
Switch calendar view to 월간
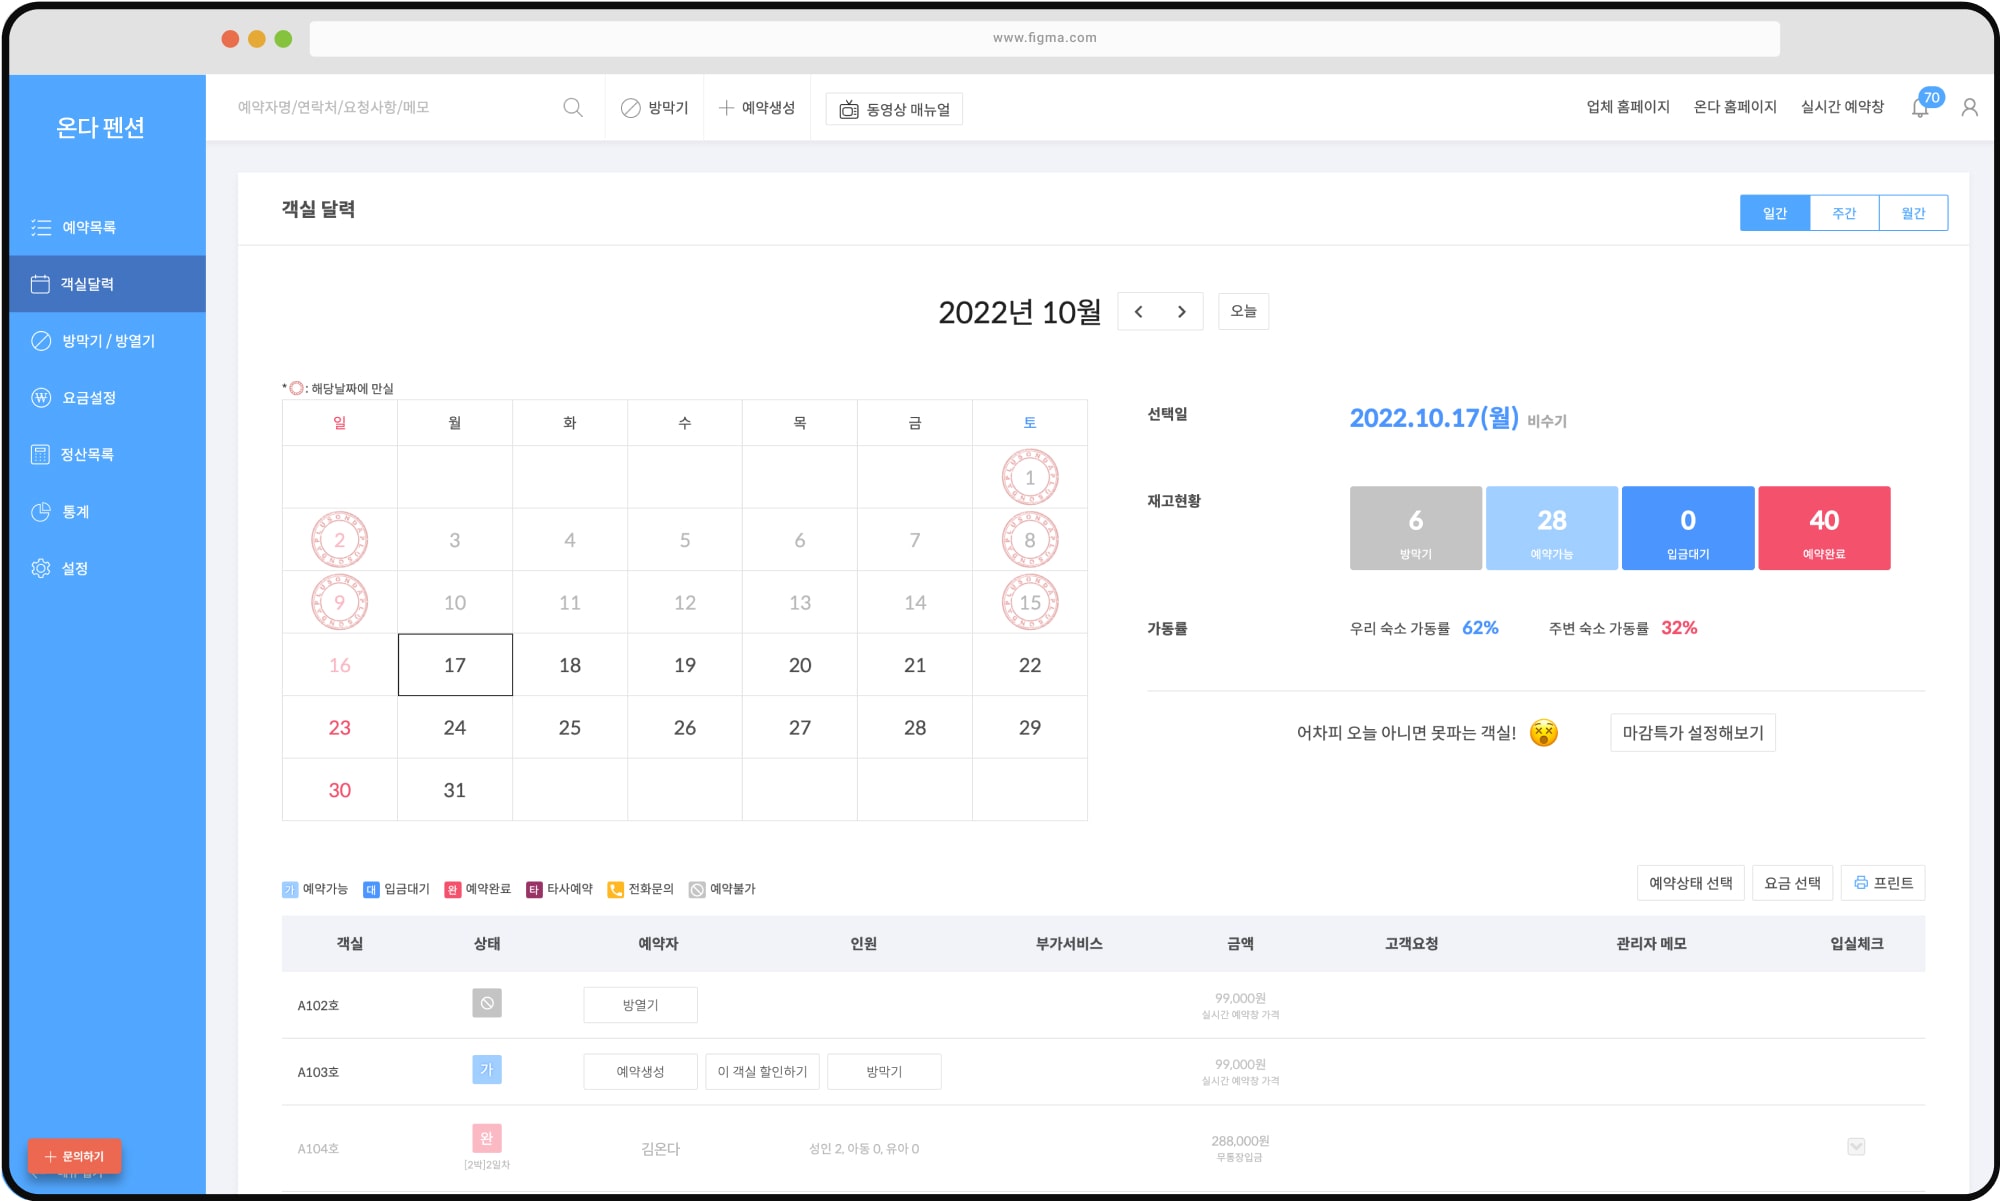click(1912, 213)
